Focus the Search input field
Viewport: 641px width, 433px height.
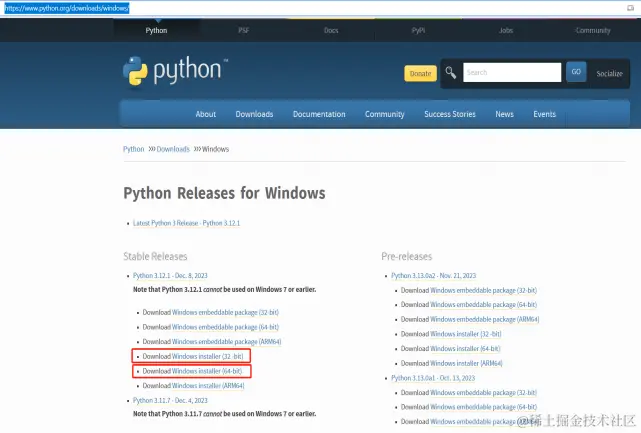click(x=512, y=72)
